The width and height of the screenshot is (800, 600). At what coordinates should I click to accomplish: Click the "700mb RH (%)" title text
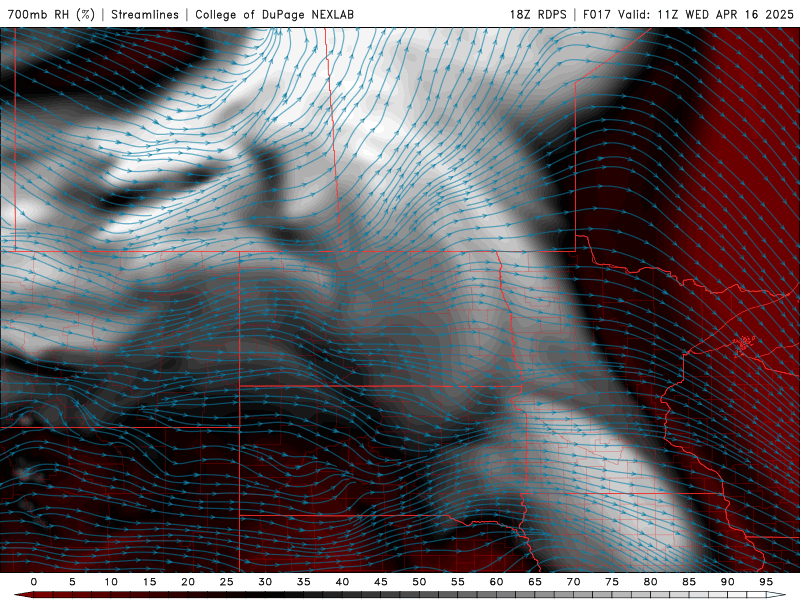(x=51, y=14)
